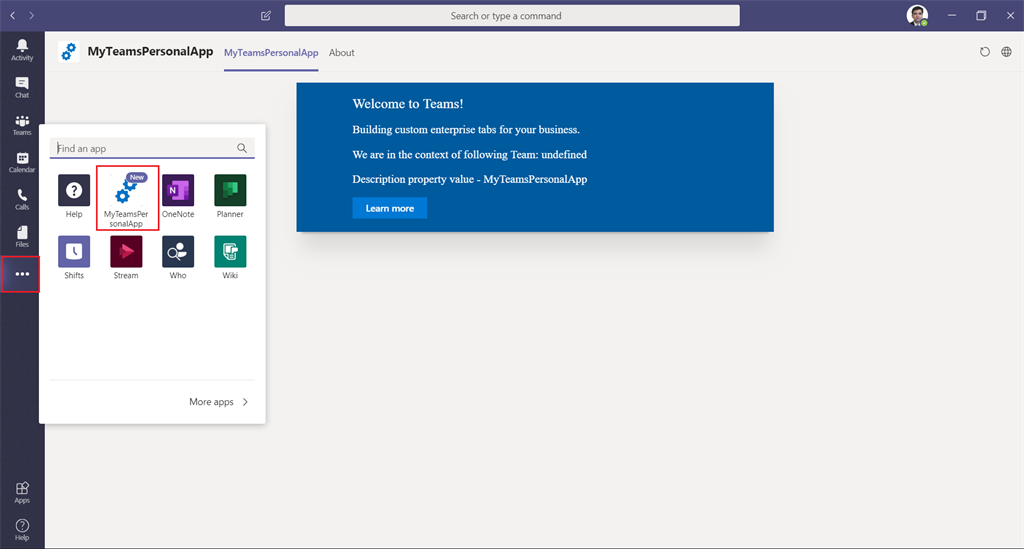1024x549 pixels.
Task: Open the Apps store in sidebar
Action: 22,492
